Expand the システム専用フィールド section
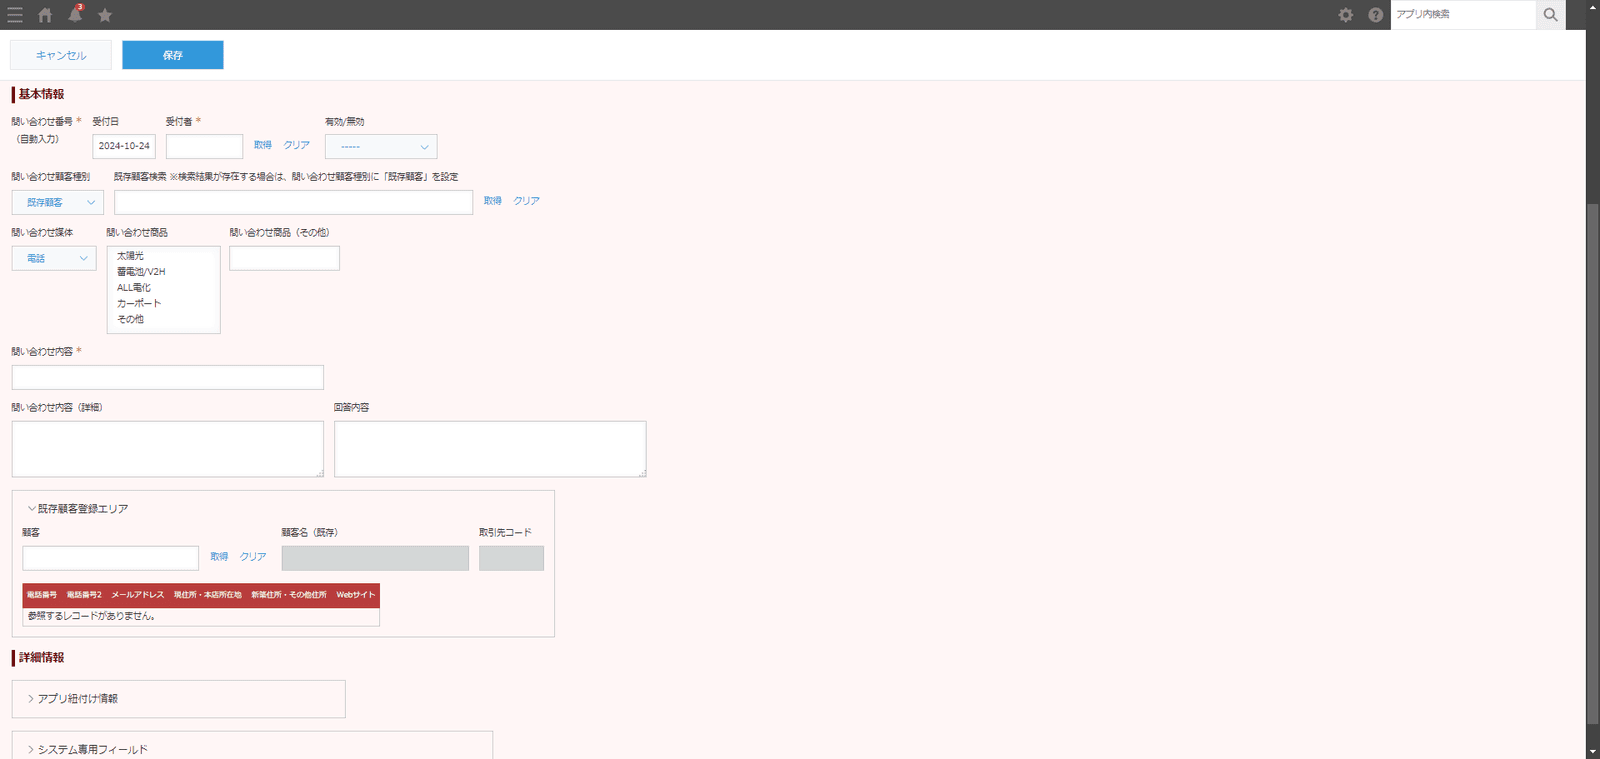 (88, 749)
